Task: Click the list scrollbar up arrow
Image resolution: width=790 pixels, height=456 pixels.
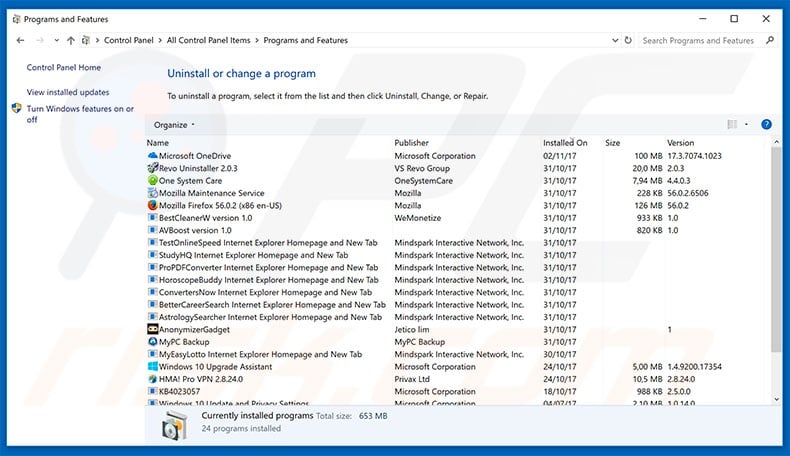Action: [776, 143]
